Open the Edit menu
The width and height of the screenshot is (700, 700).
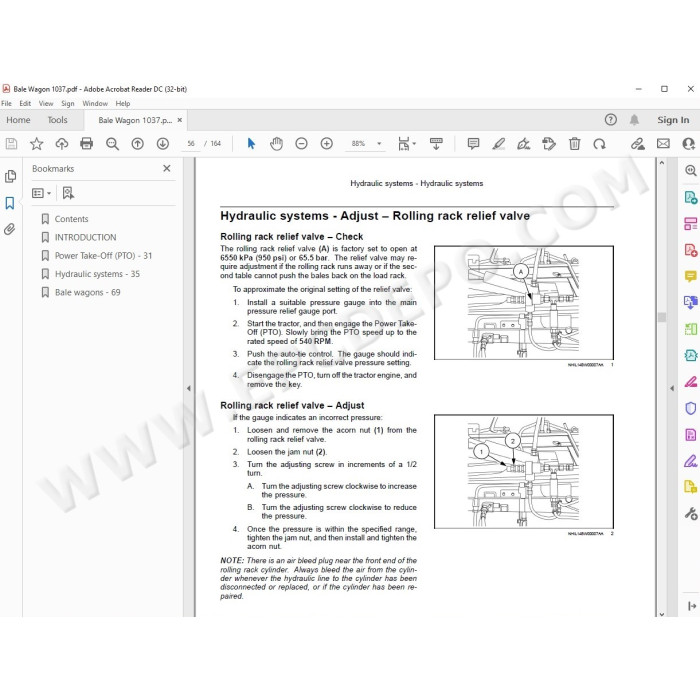click(x=25, y=104)
